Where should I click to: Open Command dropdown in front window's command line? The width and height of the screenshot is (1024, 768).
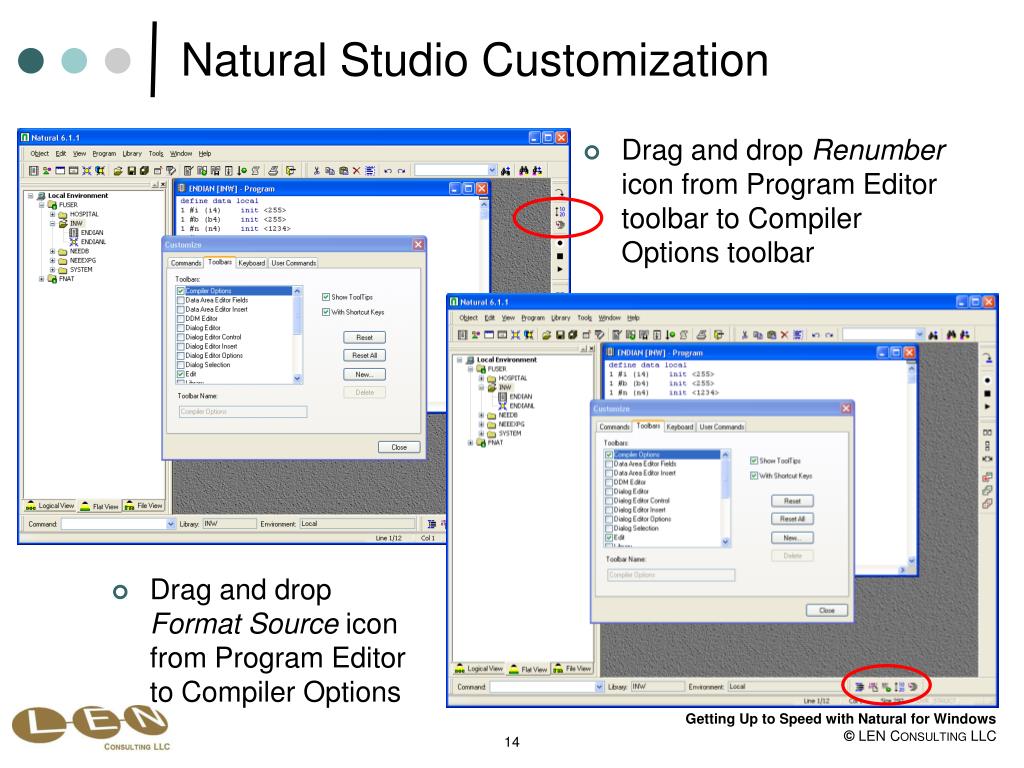point(600,687)
